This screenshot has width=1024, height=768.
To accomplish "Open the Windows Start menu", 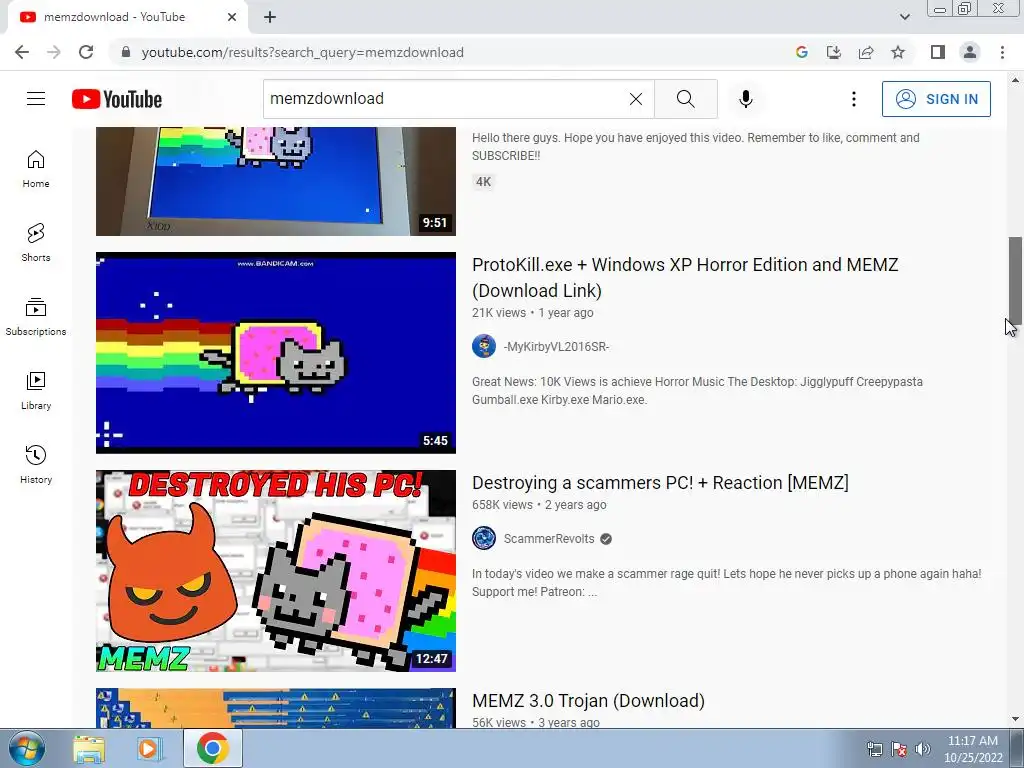I will pyautogui.click(x=26, y=748).
